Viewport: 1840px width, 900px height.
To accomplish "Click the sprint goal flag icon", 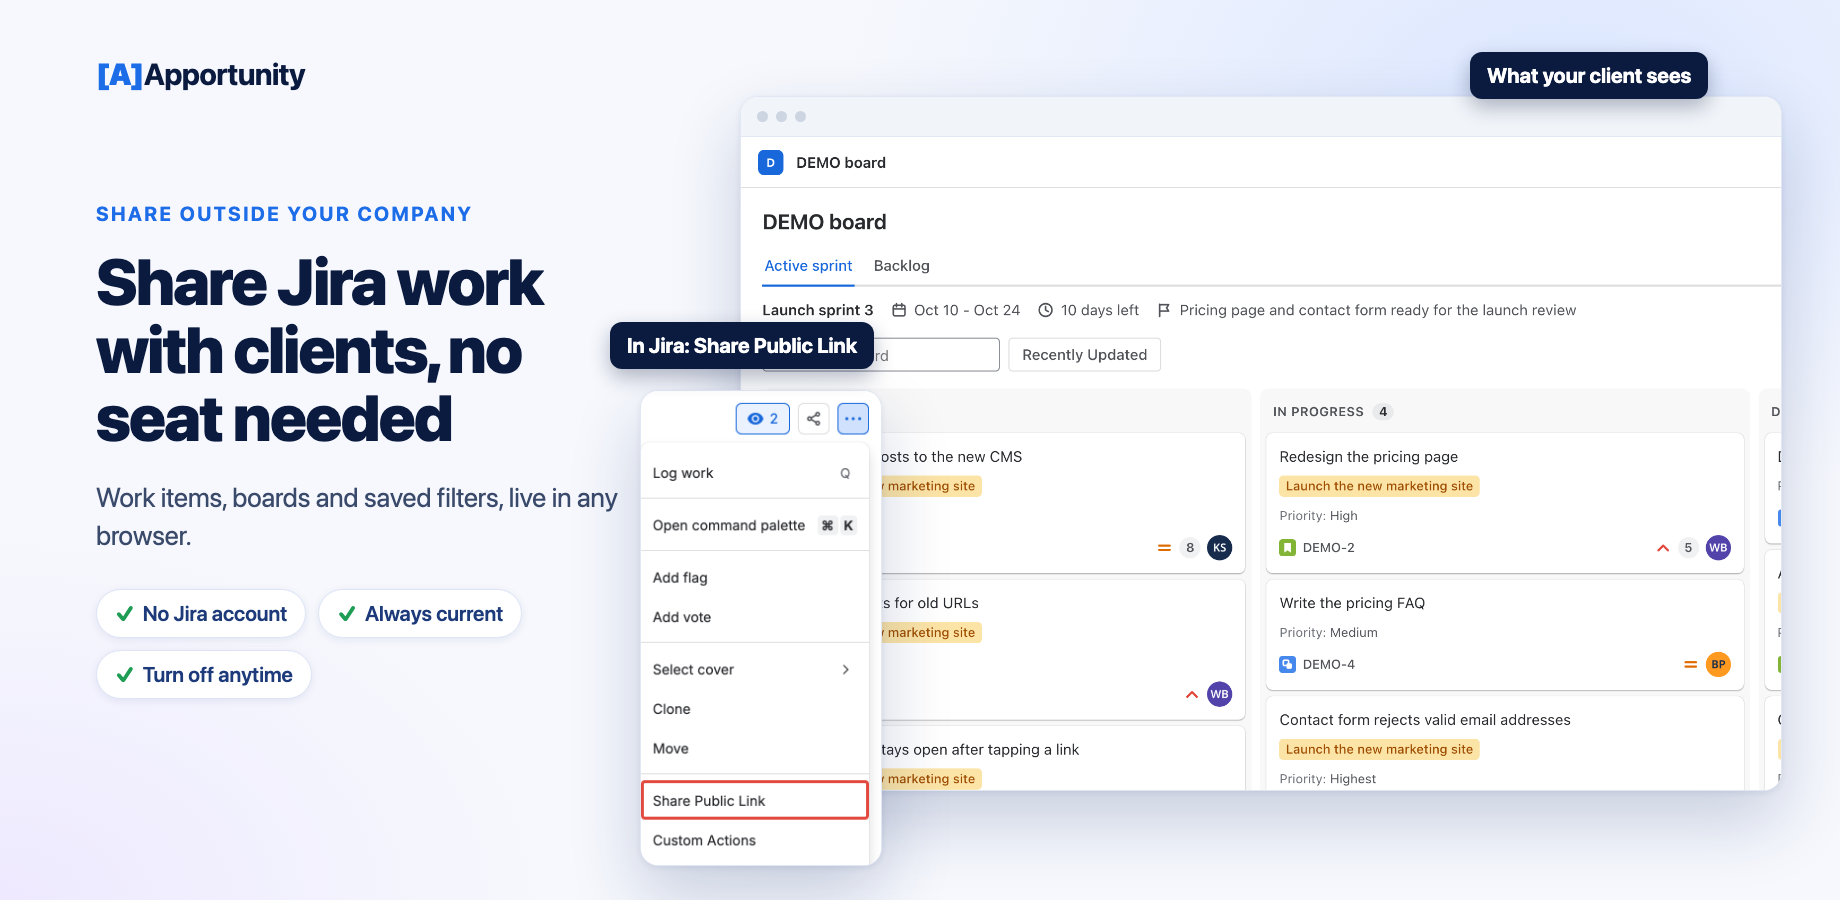I will (x=1164, y=310).
